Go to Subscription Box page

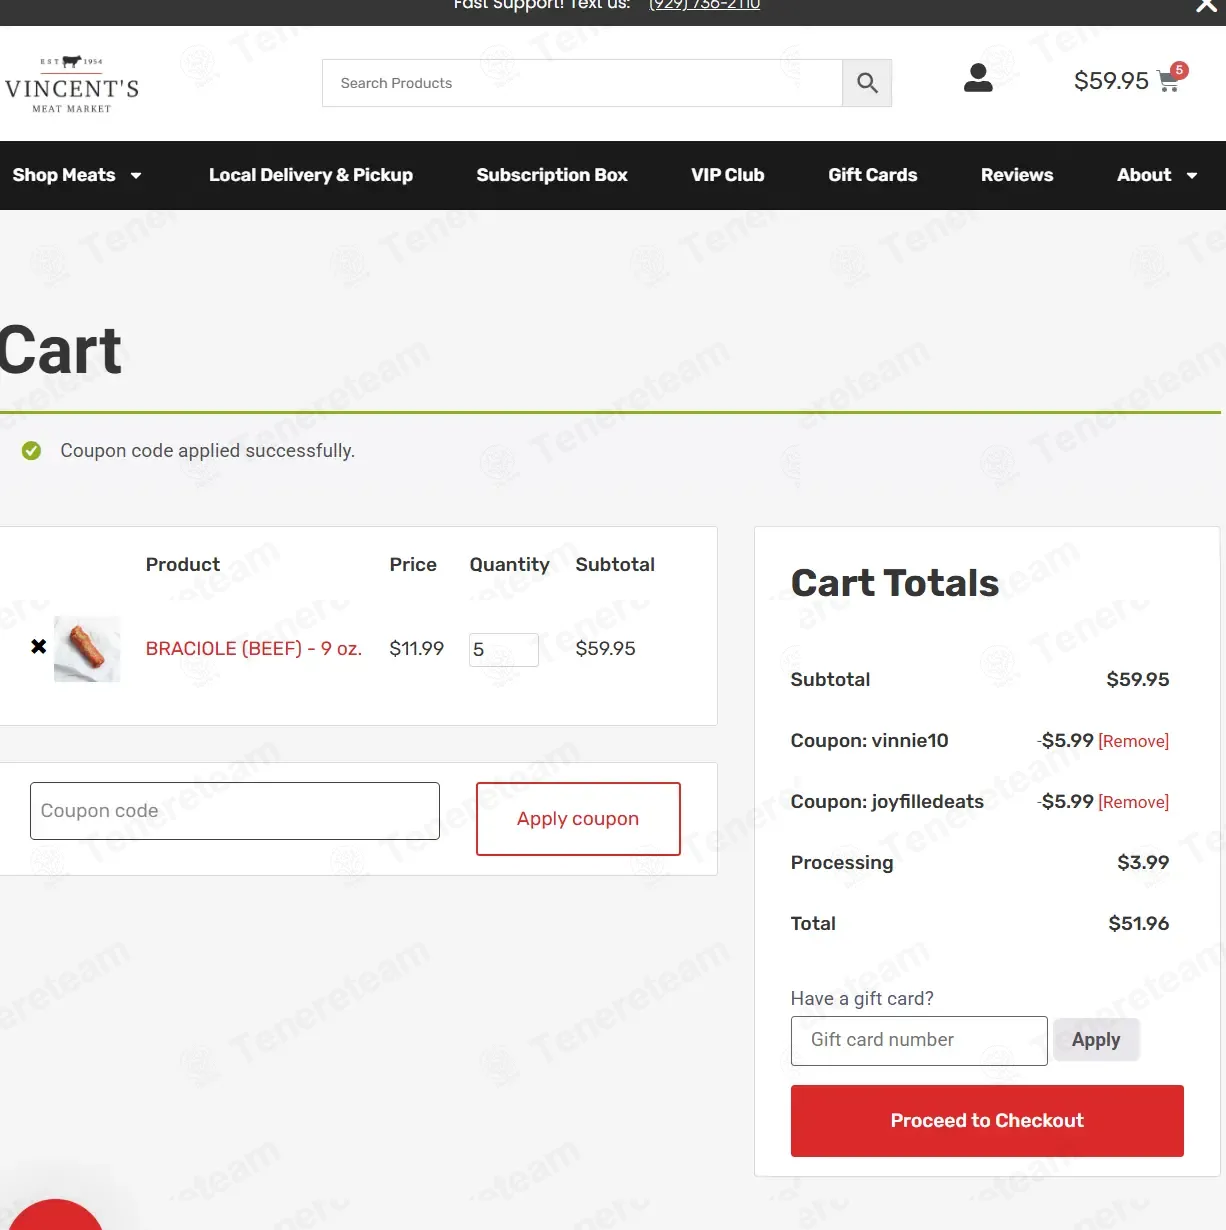pos(552,175)
